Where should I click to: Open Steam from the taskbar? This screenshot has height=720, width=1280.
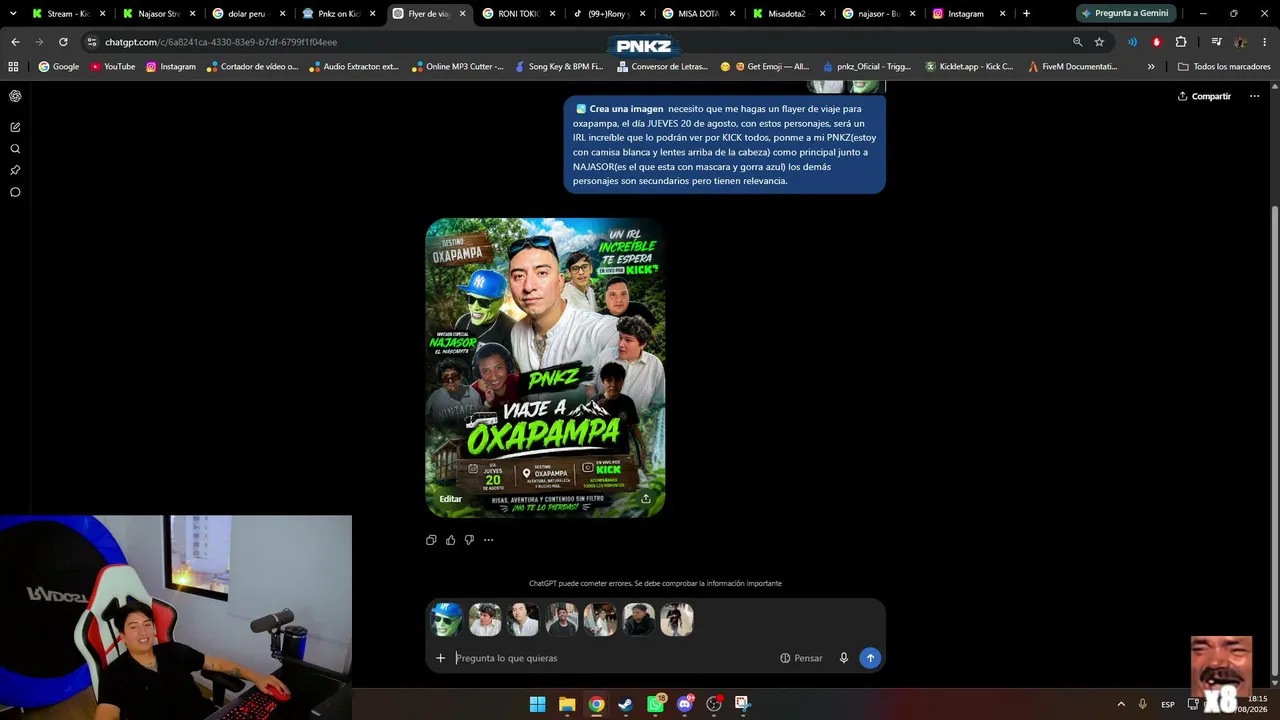(x=625, y=704)
